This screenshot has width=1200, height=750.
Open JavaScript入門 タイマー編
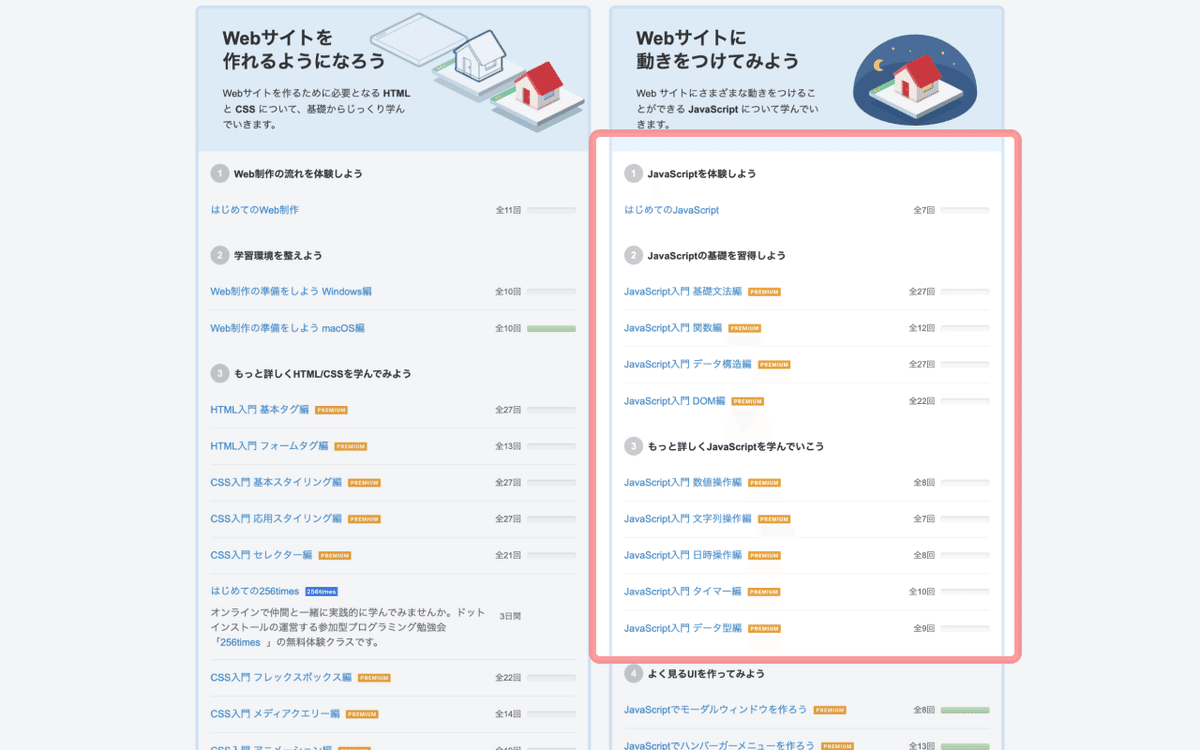click(x=683, y=591)
